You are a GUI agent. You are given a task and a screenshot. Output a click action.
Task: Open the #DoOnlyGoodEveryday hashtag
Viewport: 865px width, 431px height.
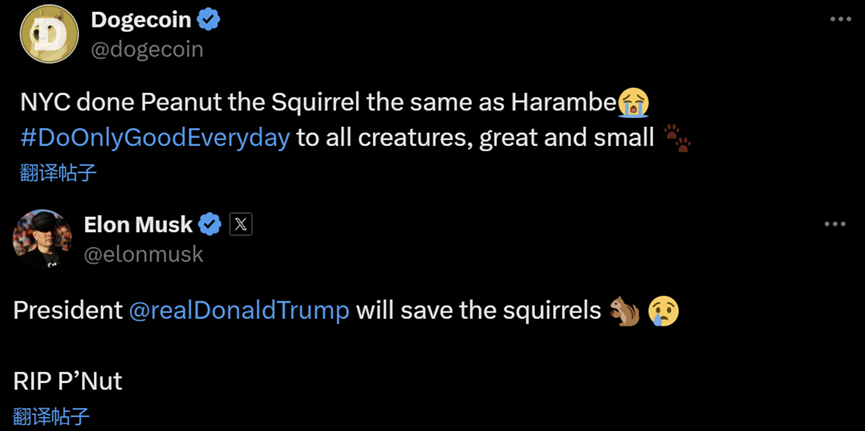point(155,137)
